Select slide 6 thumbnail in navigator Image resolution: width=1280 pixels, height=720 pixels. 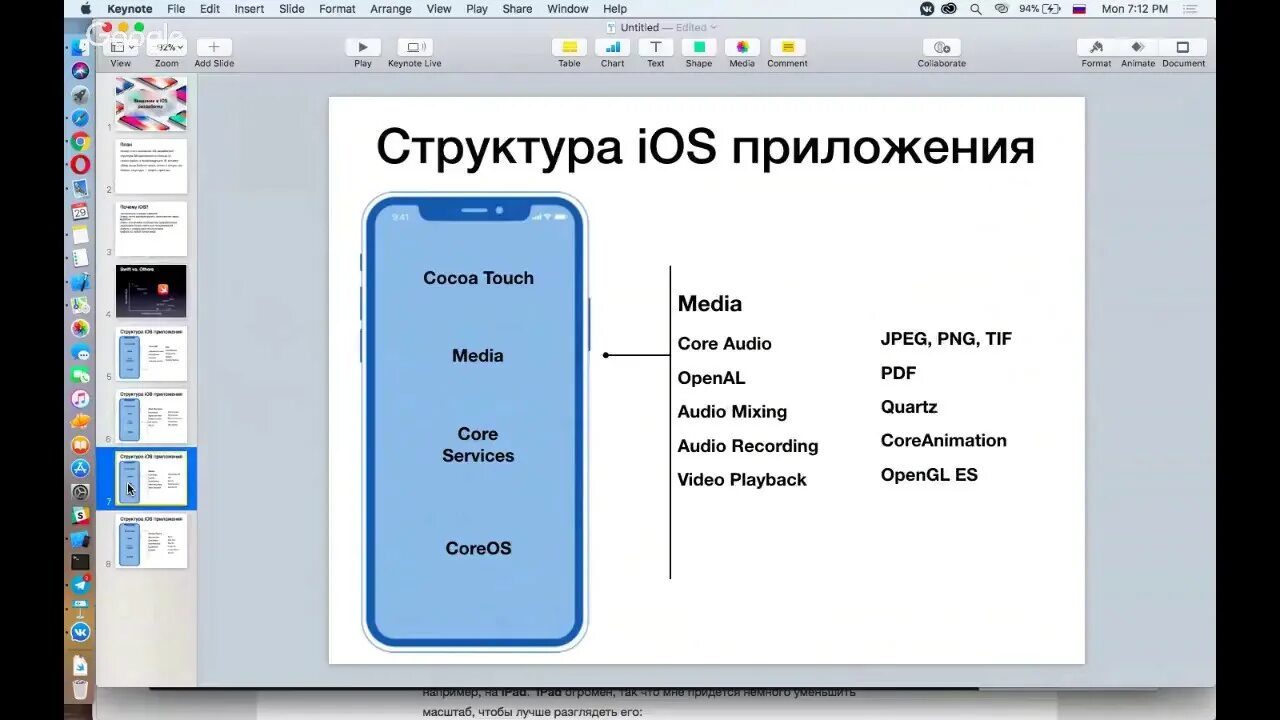[x=151, y=416]
